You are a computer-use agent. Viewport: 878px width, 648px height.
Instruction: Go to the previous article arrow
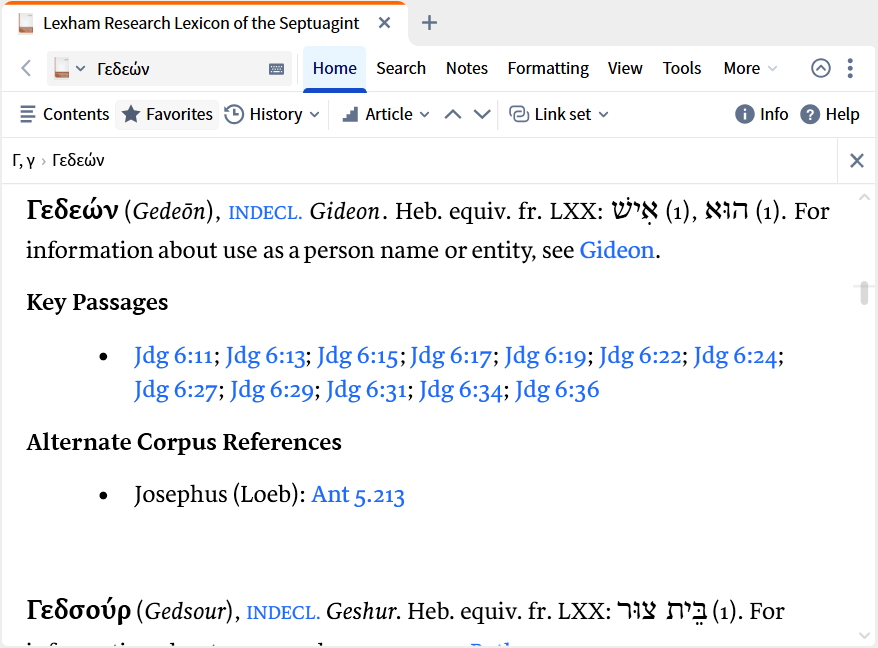(x=453, y=114)
